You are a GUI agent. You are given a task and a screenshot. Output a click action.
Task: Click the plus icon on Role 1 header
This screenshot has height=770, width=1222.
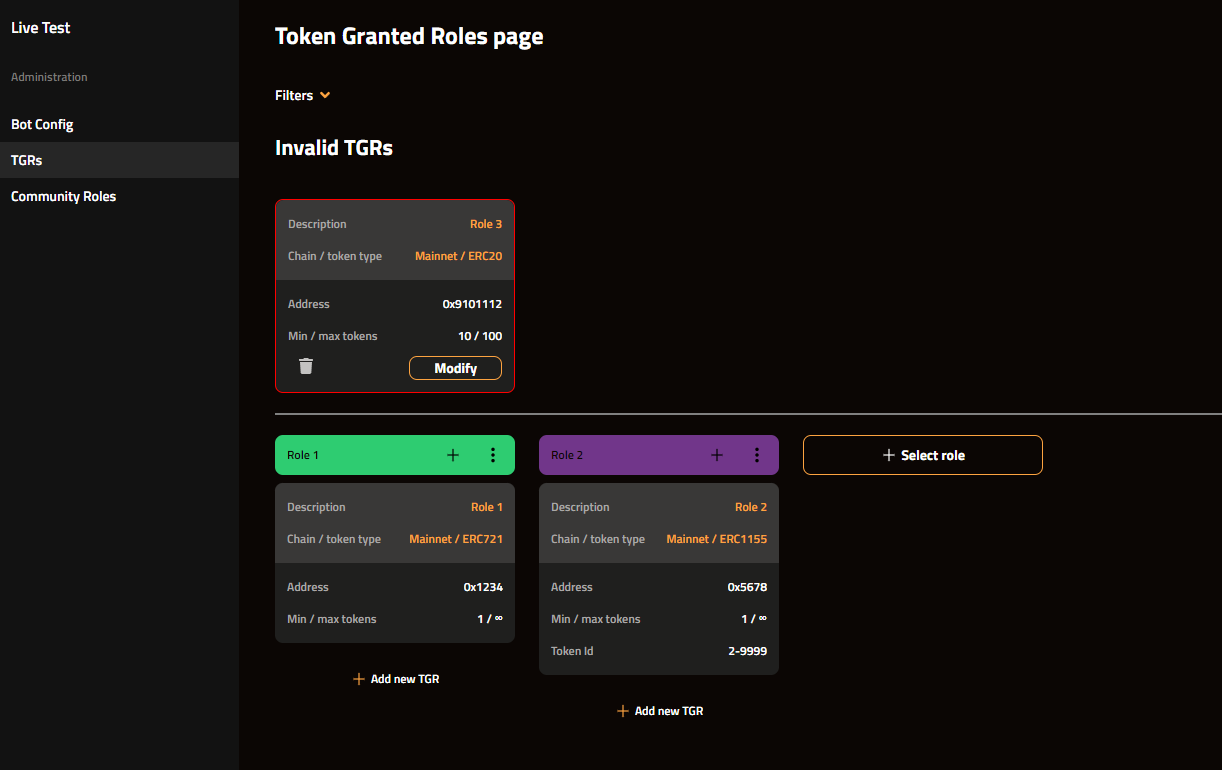point(453,455)
